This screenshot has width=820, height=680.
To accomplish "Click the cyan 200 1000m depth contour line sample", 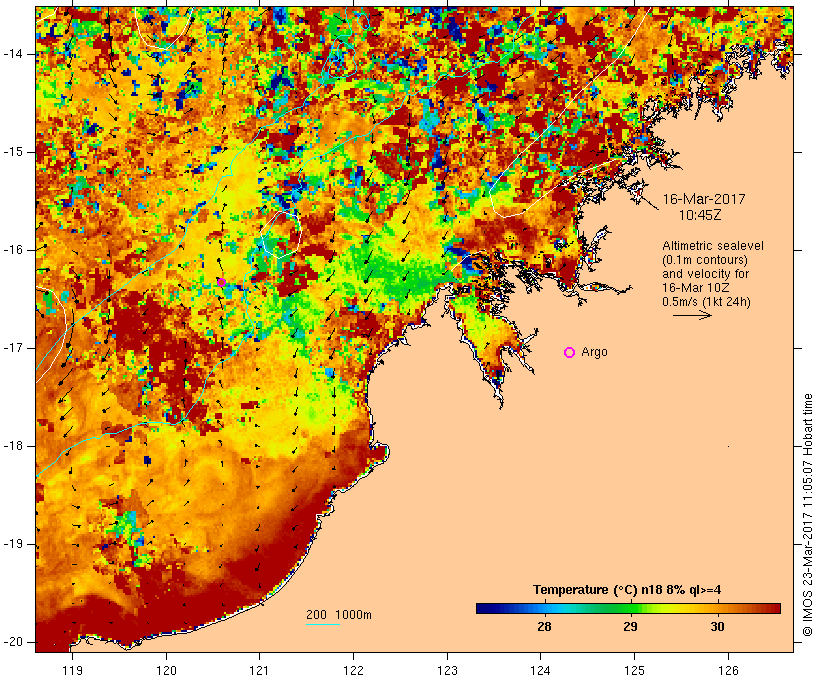I will click(323, 624).
